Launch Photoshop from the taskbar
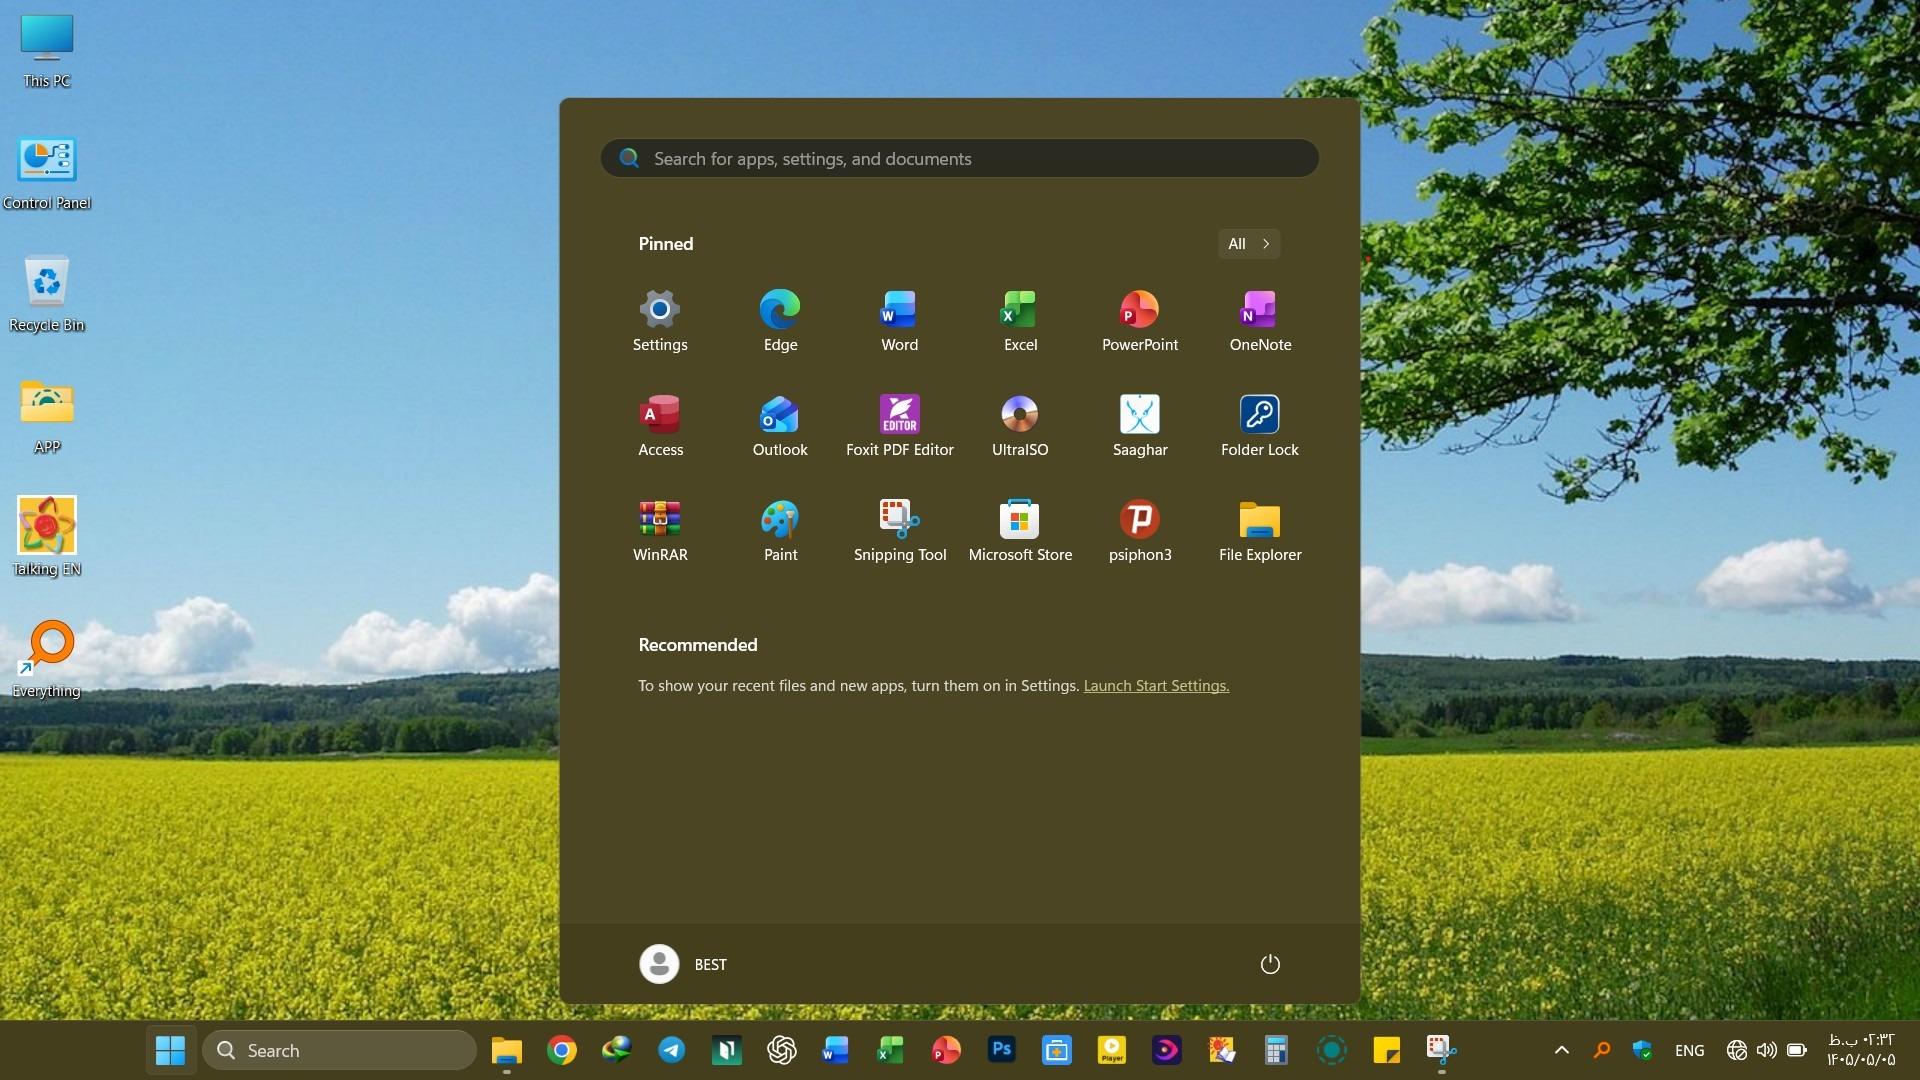Screen dimensions: 1920x1080 [x=1001, y=1050]
